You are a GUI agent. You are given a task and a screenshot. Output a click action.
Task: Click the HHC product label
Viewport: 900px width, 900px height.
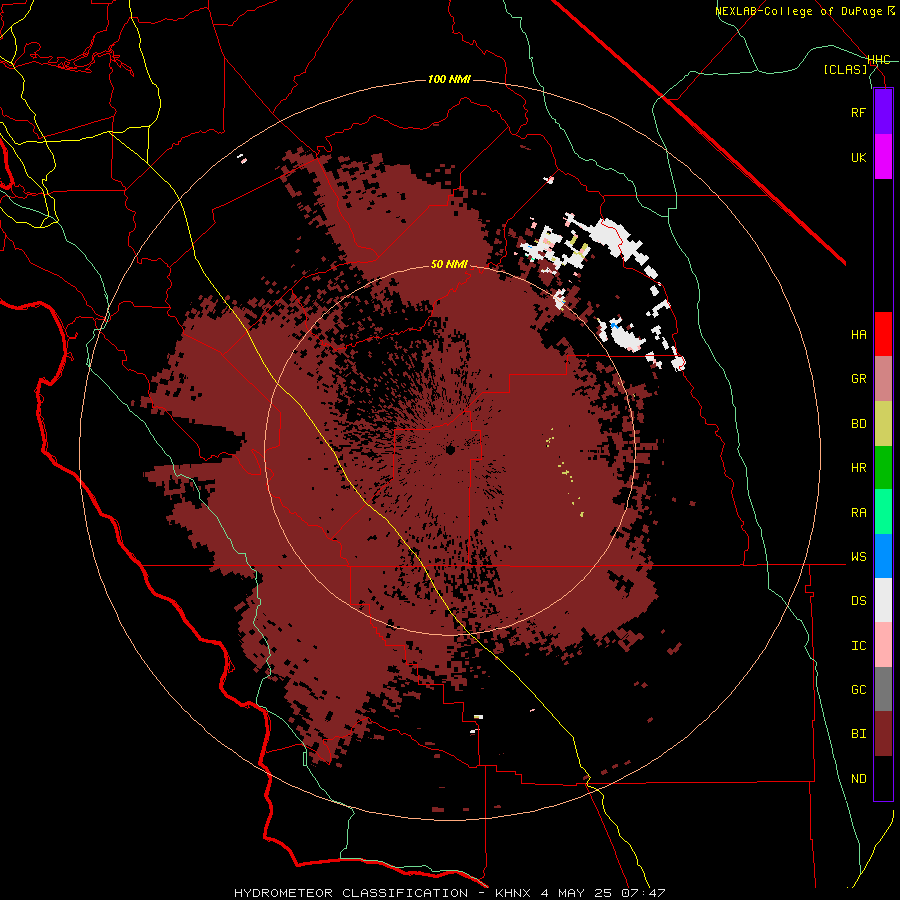tap(878, 60)
